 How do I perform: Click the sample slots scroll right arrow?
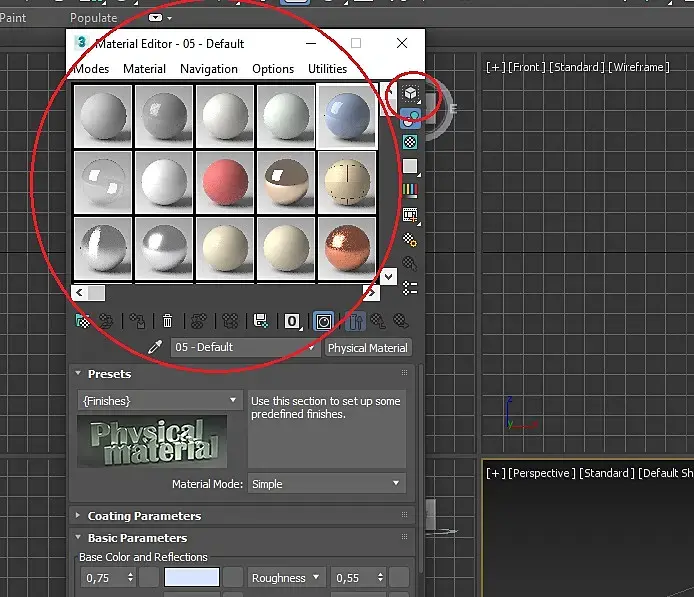click(x=372, y=293)
